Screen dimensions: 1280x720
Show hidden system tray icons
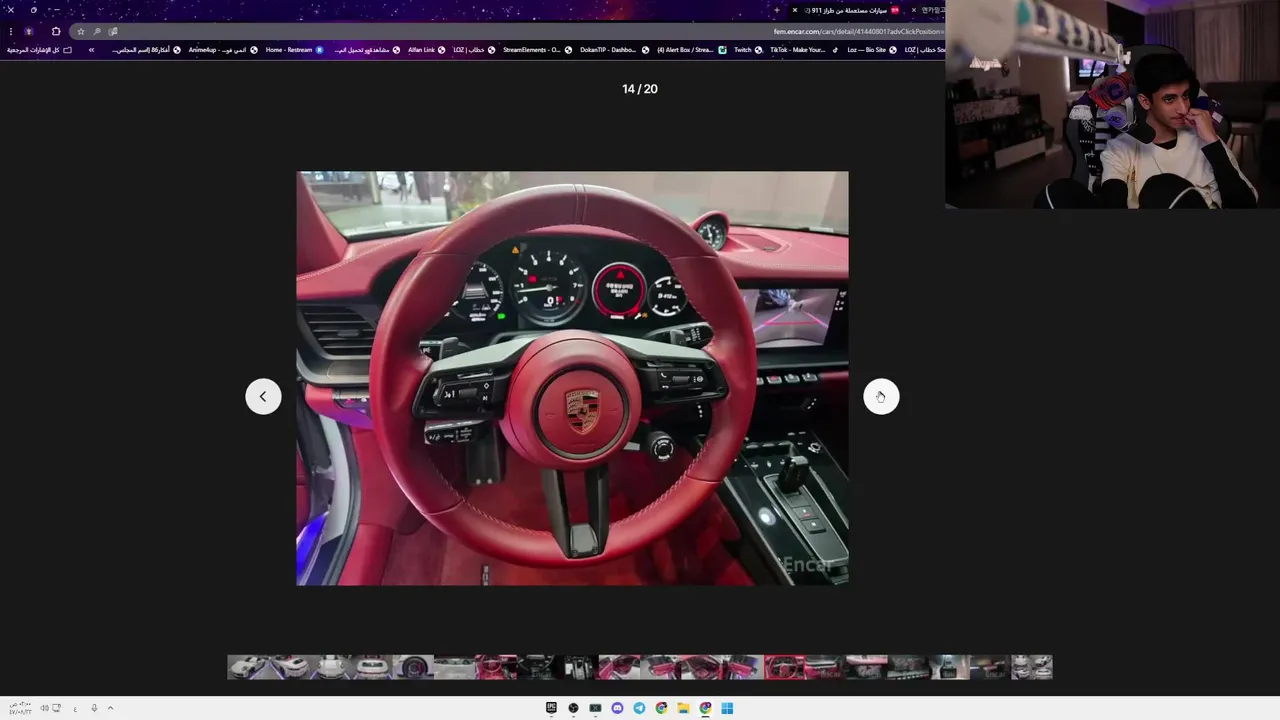(110, 708)
